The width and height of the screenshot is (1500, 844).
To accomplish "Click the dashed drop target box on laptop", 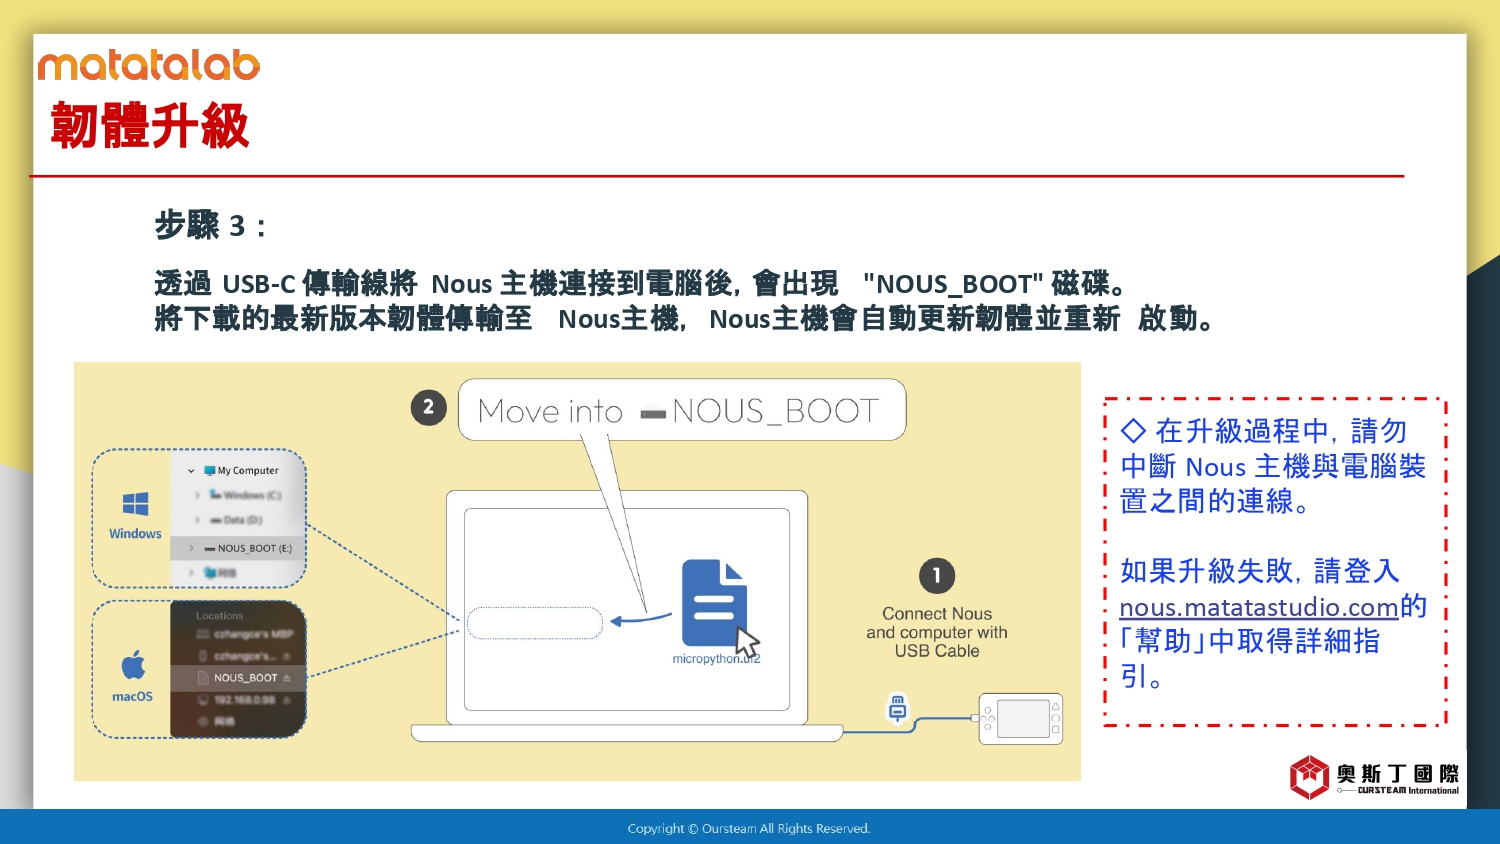I will [535, 623].
